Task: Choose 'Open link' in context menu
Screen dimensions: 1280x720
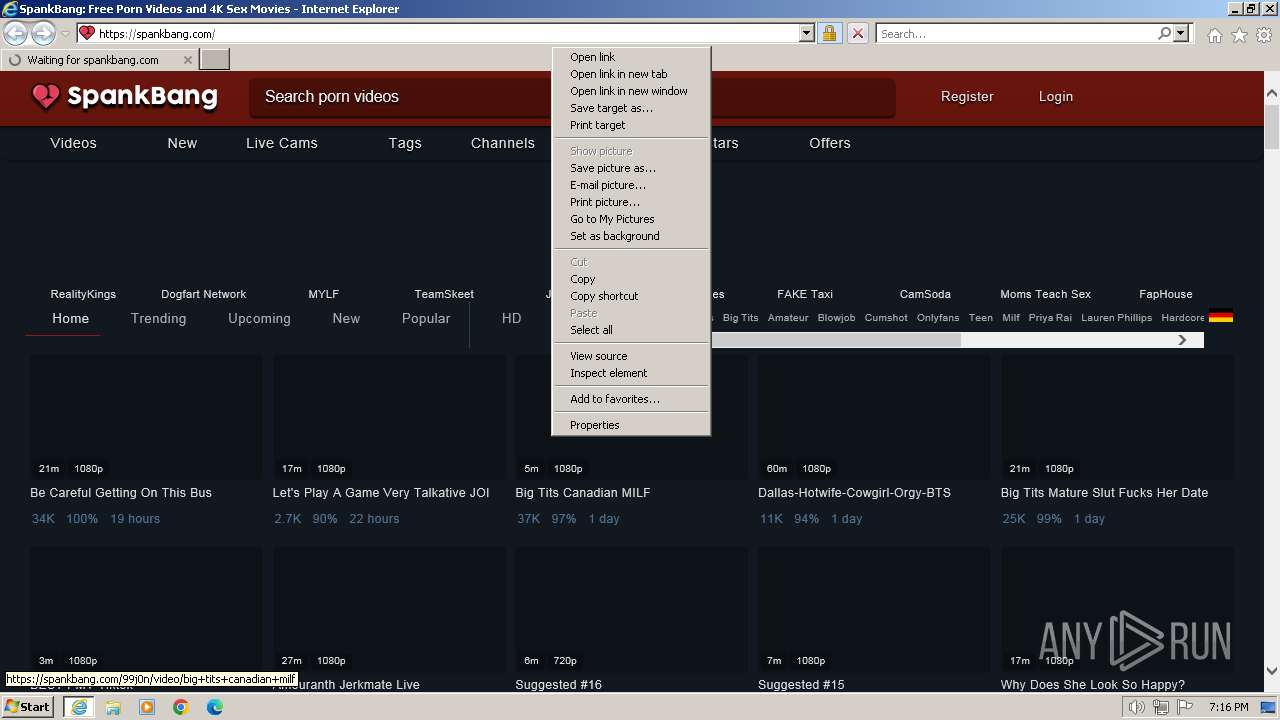Action: [x=631, y=57]
